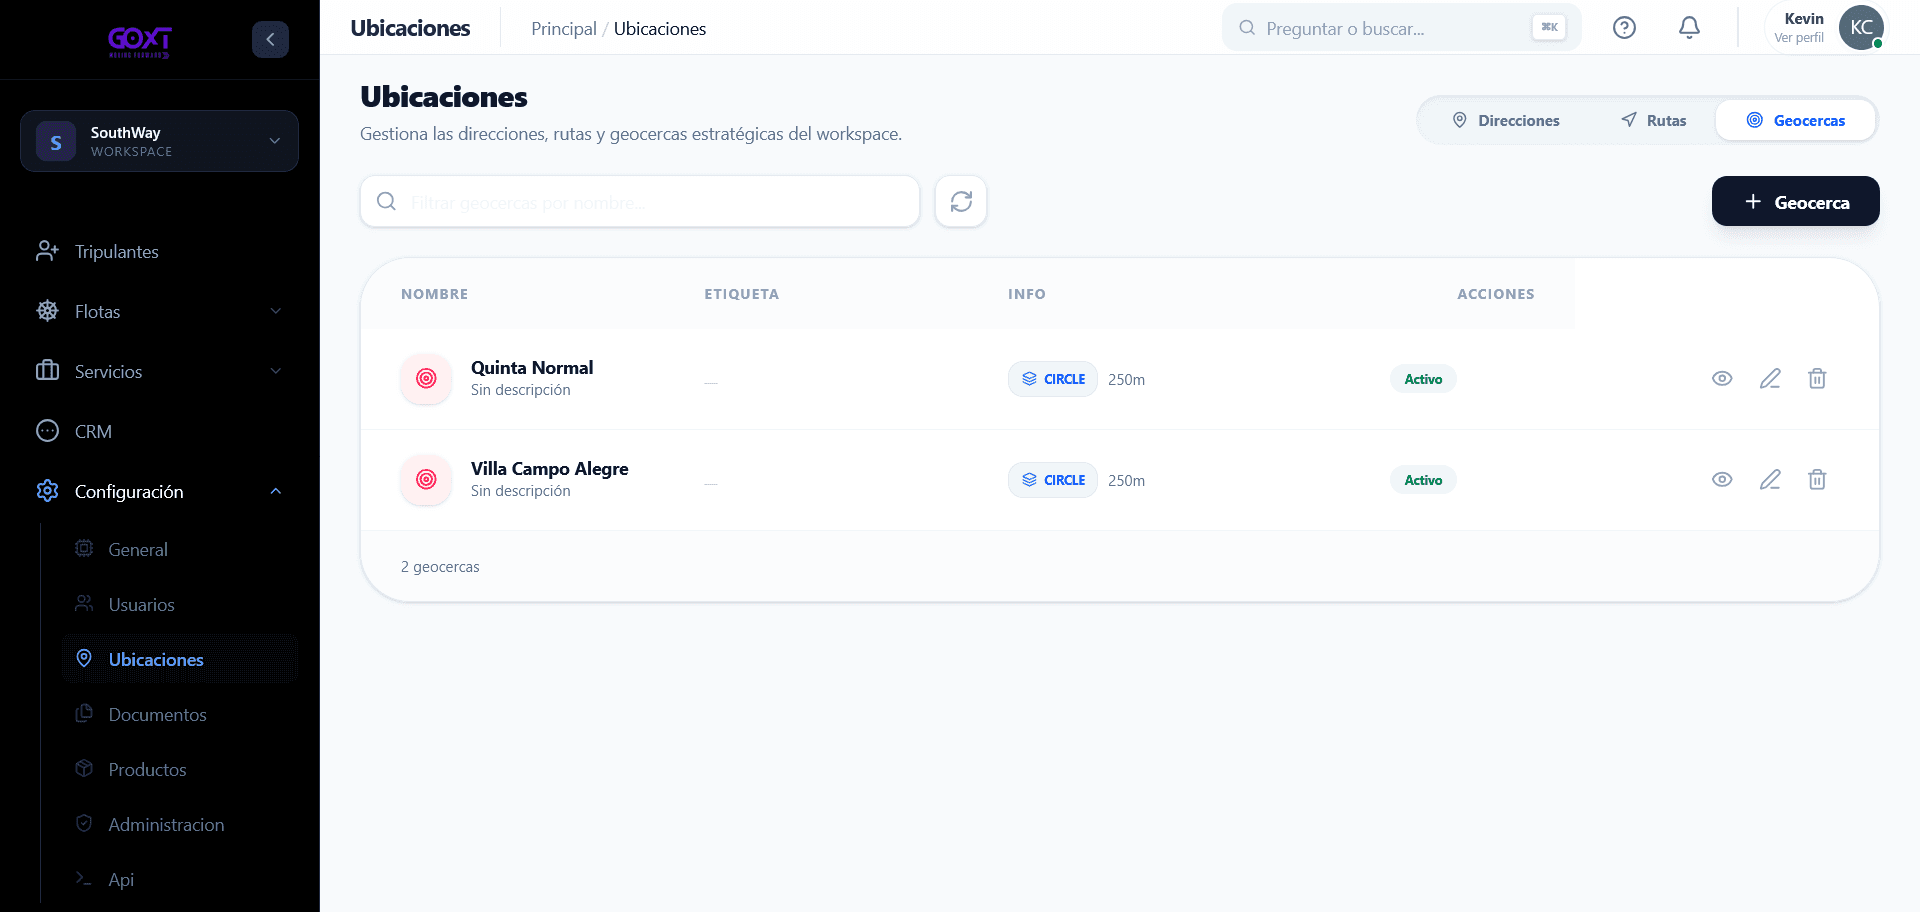
Task: Click the GOXT logo
Action: pos(140,41)
